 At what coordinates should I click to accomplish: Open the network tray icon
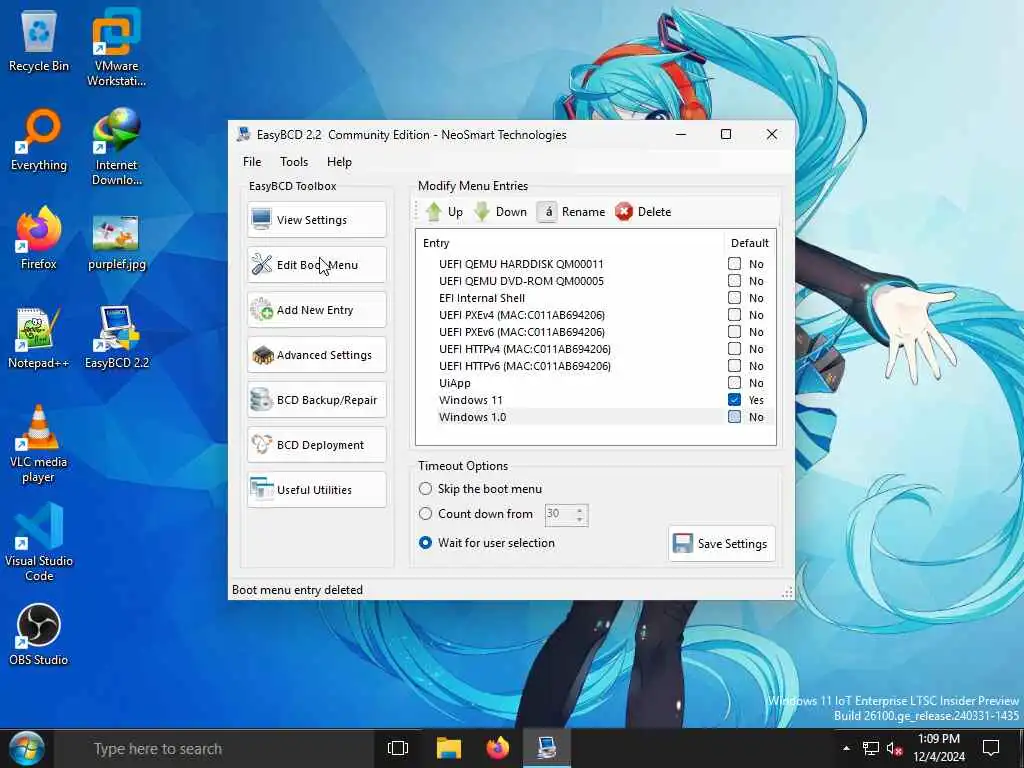point(871,748)
